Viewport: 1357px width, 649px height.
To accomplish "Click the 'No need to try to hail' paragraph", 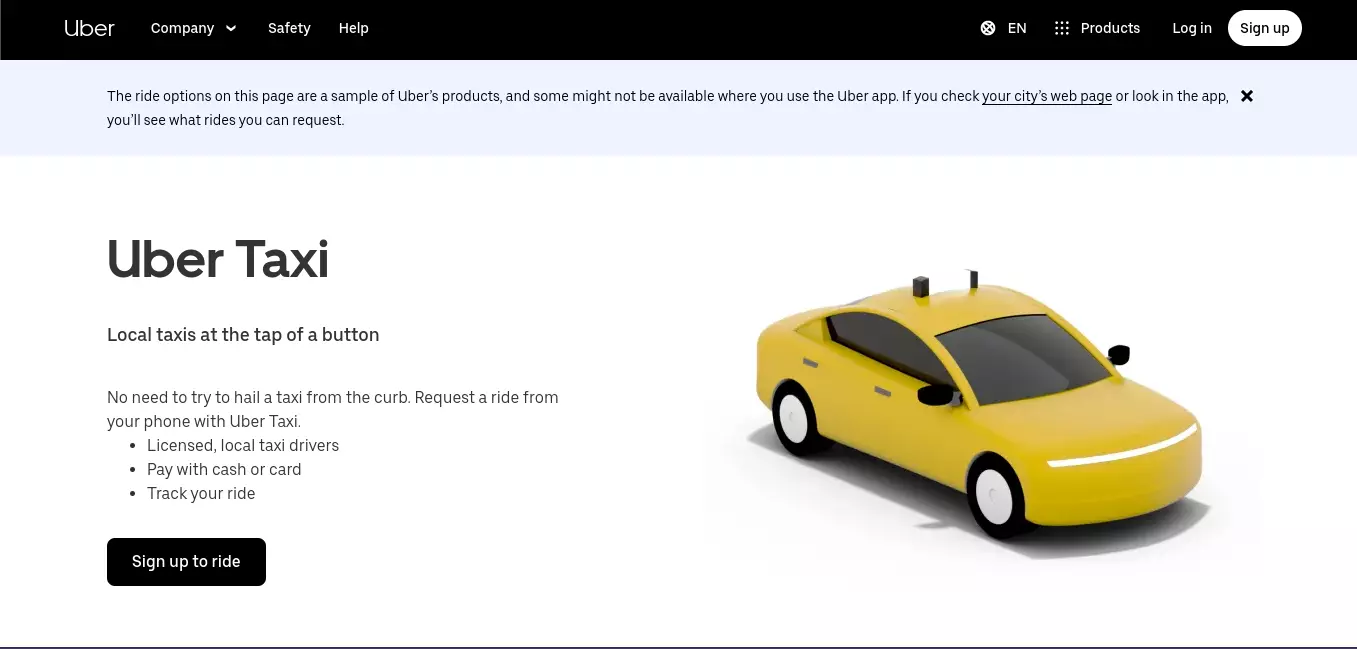I will coord(333,409).
